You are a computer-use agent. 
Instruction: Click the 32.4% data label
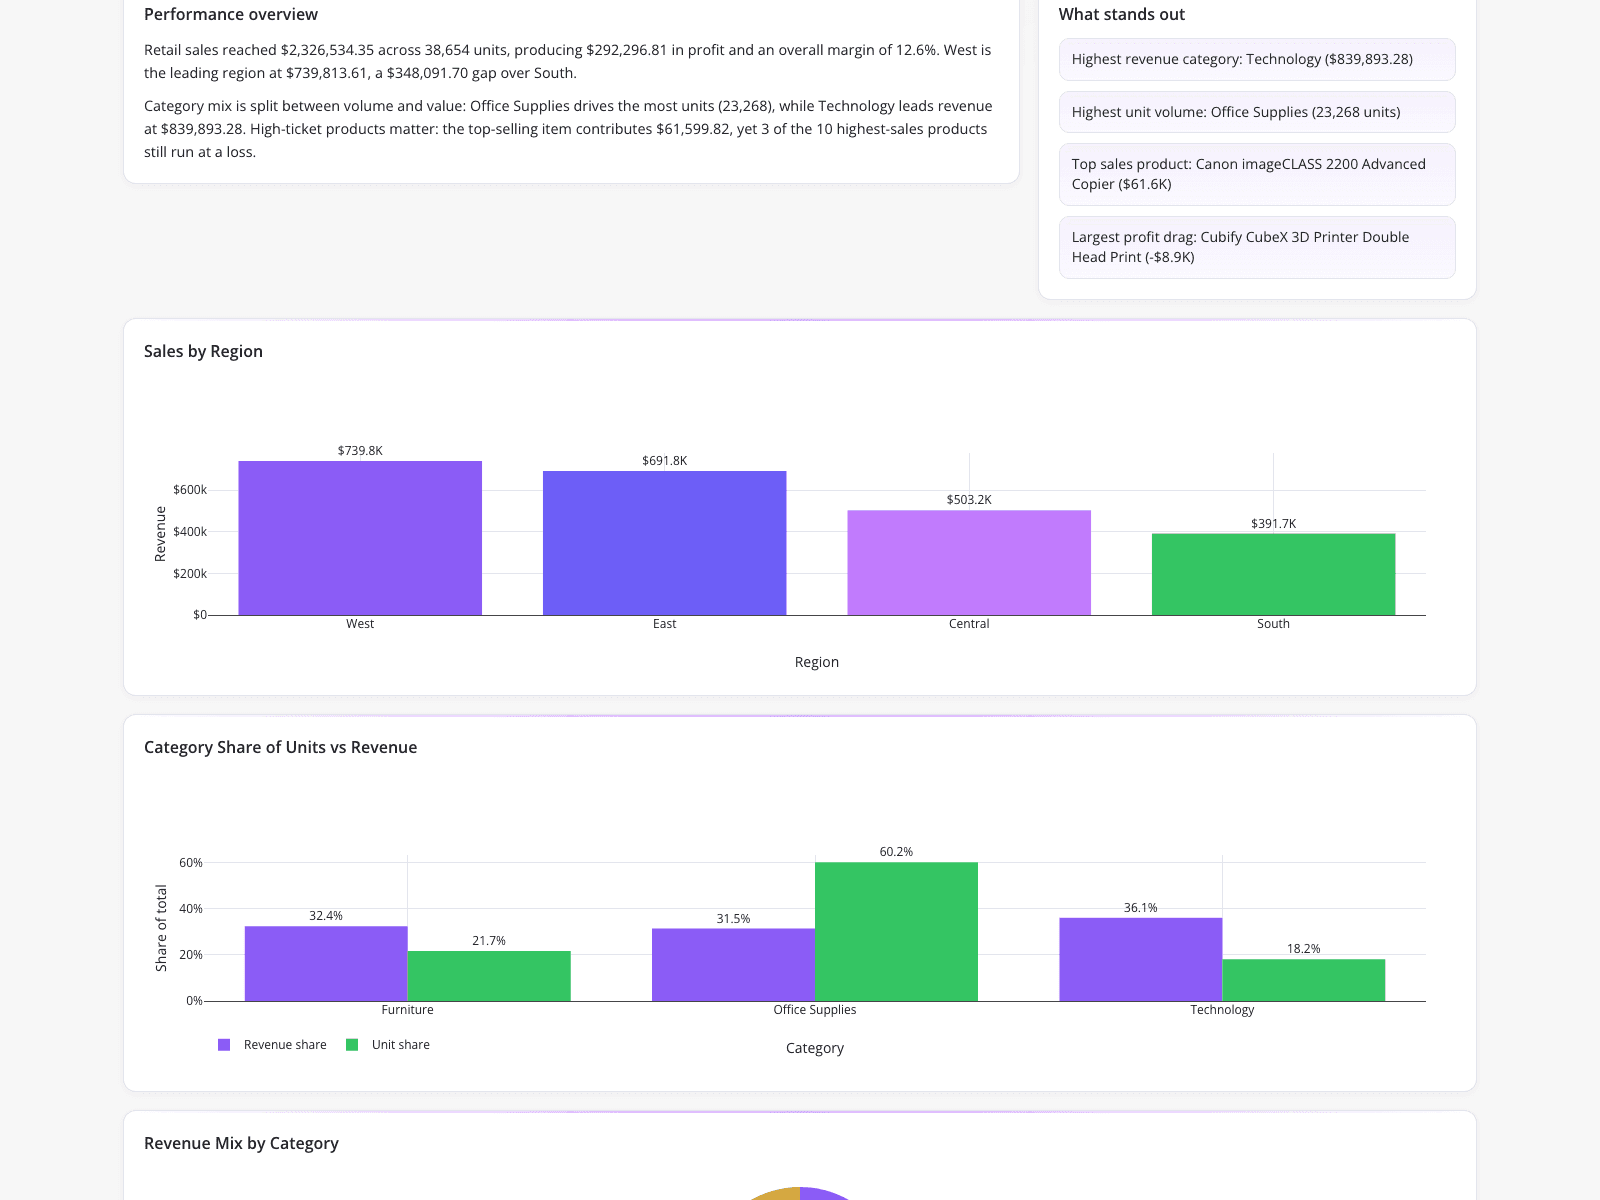coord(326,916)
